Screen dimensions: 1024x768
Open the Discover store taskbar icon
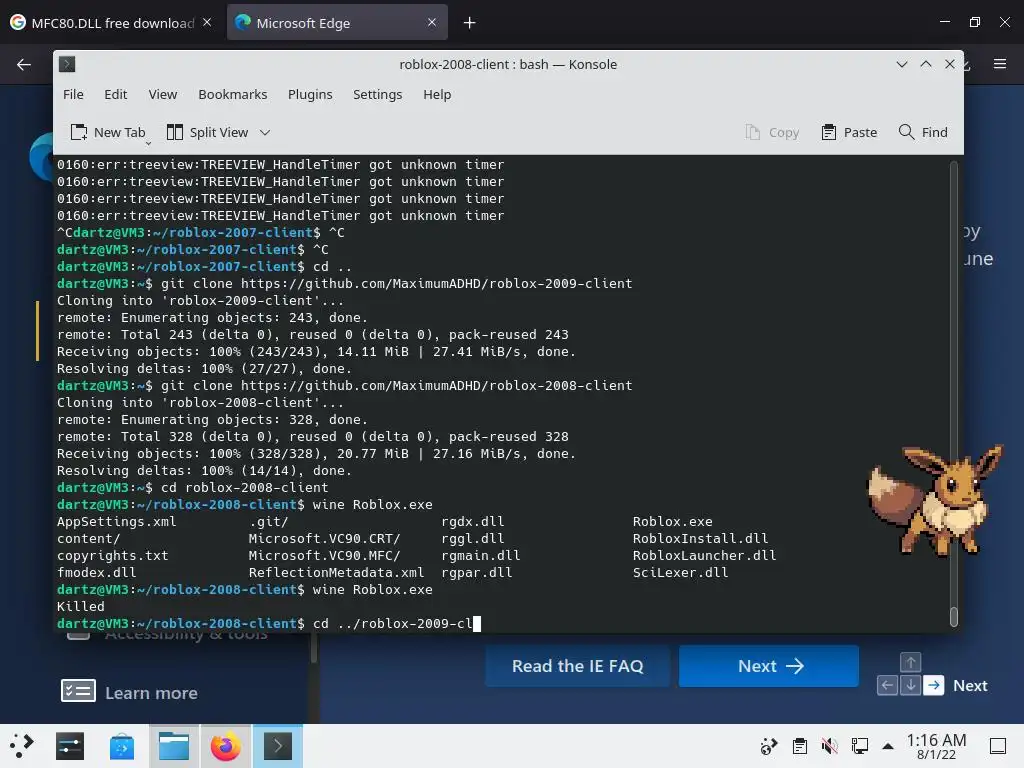tap(121, 746)
